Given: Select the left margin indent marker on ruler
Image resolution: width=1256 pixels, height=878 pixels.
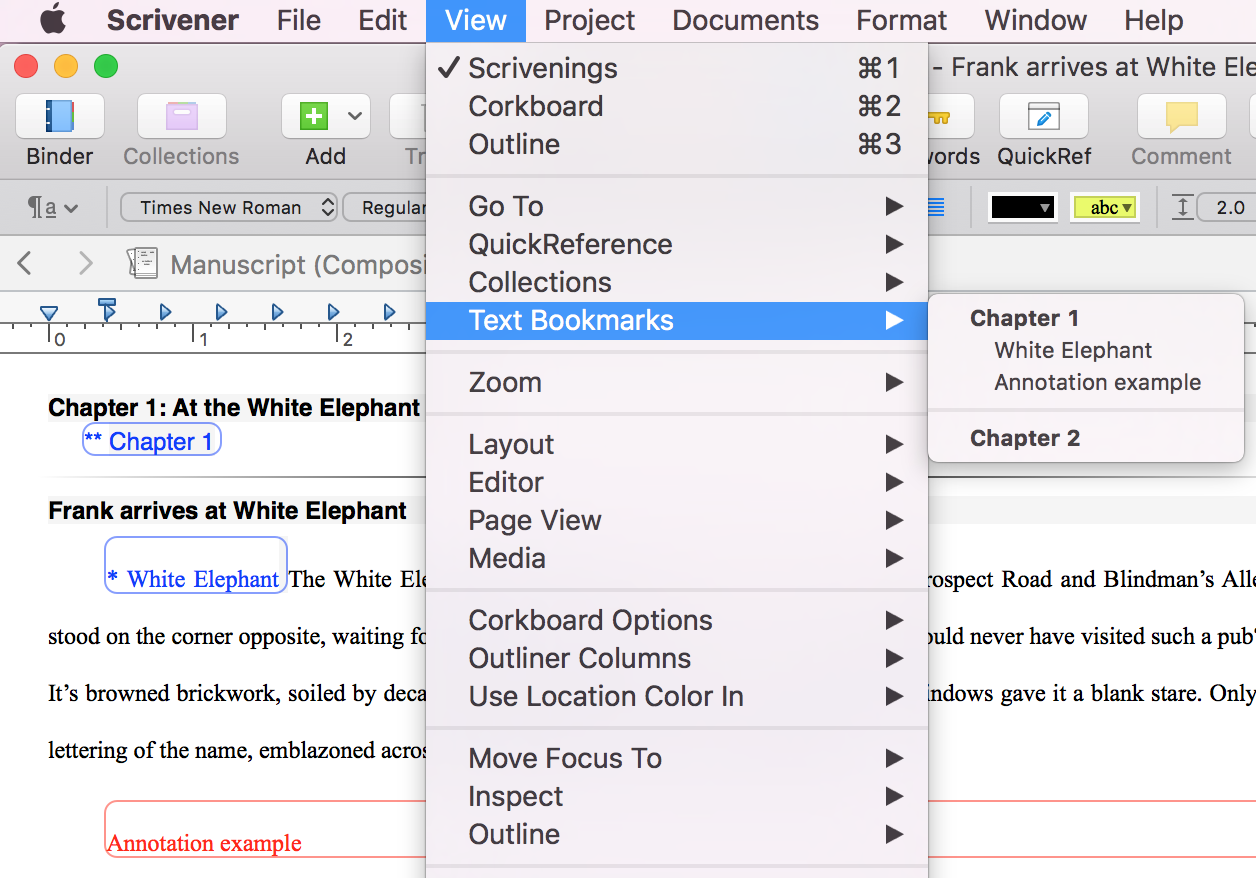Looking at the screenshot, I should (x=49, y=314).
